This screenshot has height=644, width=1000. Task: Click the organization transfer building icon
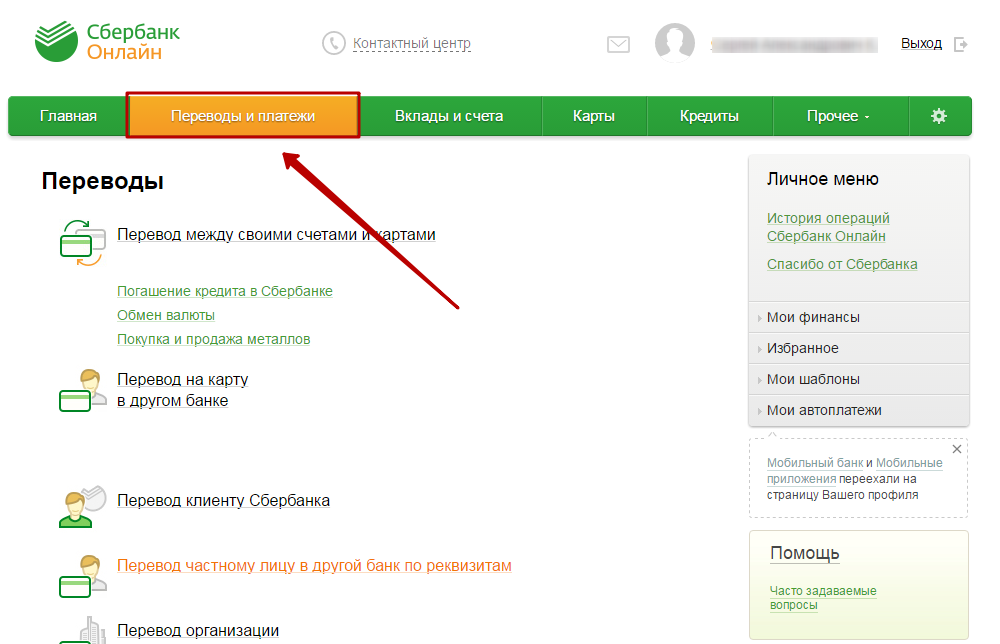83,630
